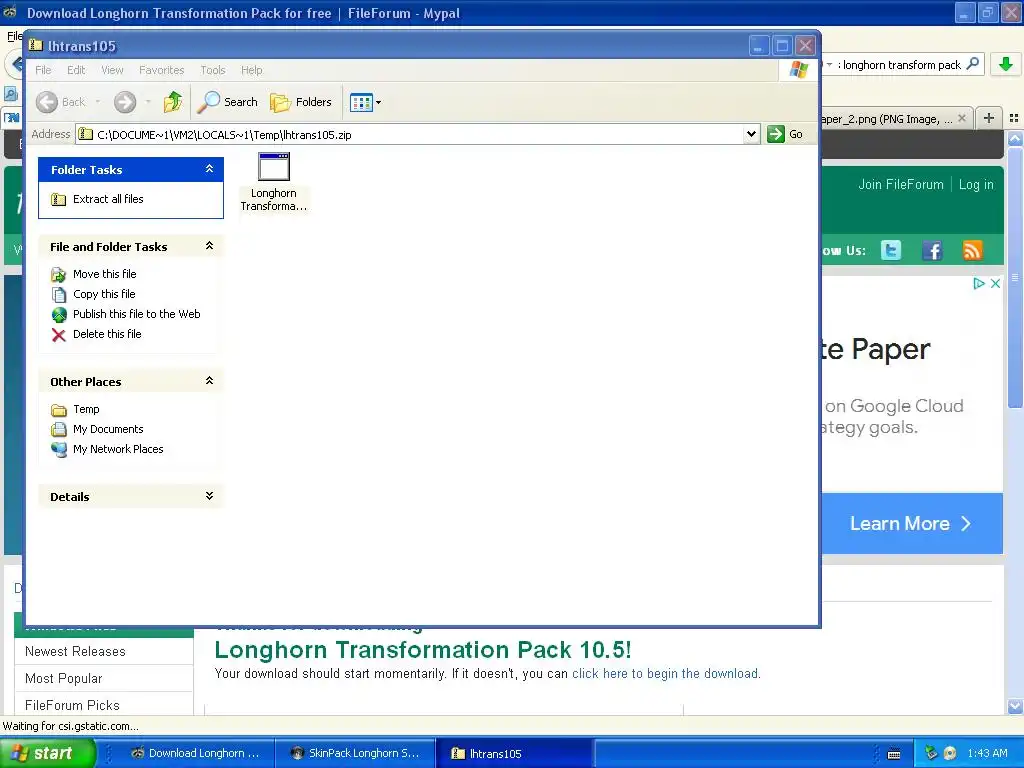Click the Go button beside address

pyautogui.click(x=785, y=134)
